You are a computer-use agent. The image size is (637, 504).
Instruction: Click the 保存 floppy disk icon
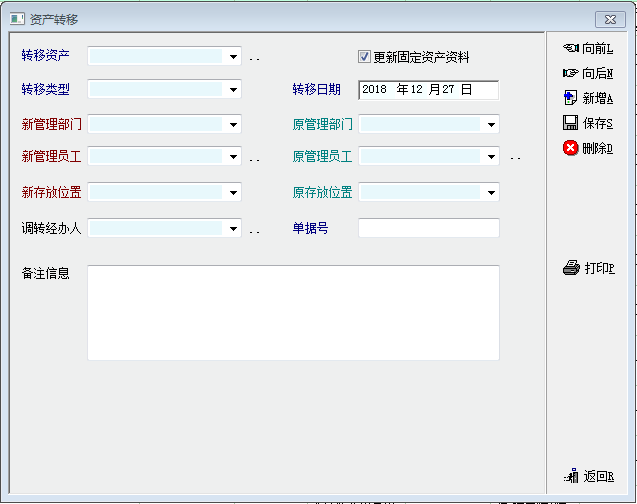(x=571, y=122)
